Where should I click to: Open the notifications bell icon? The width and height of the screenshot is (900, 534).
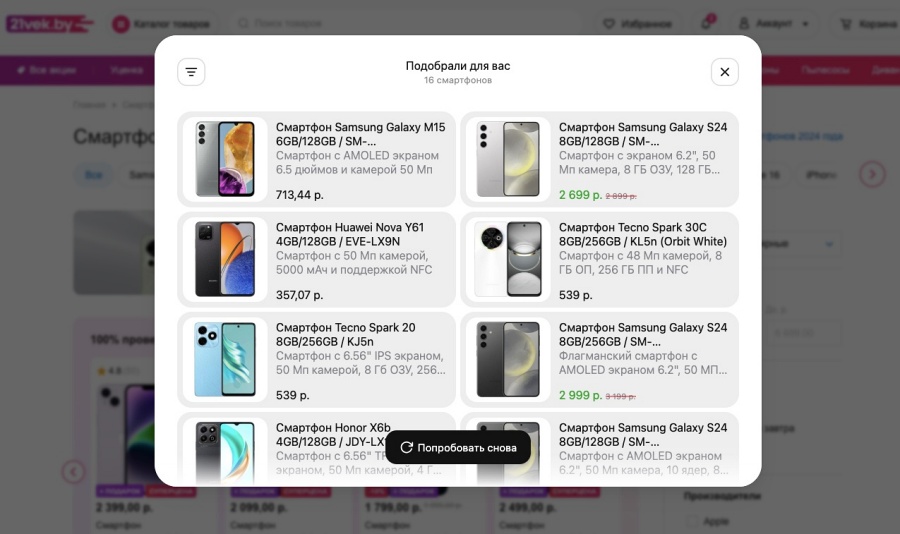coord(707,23)
